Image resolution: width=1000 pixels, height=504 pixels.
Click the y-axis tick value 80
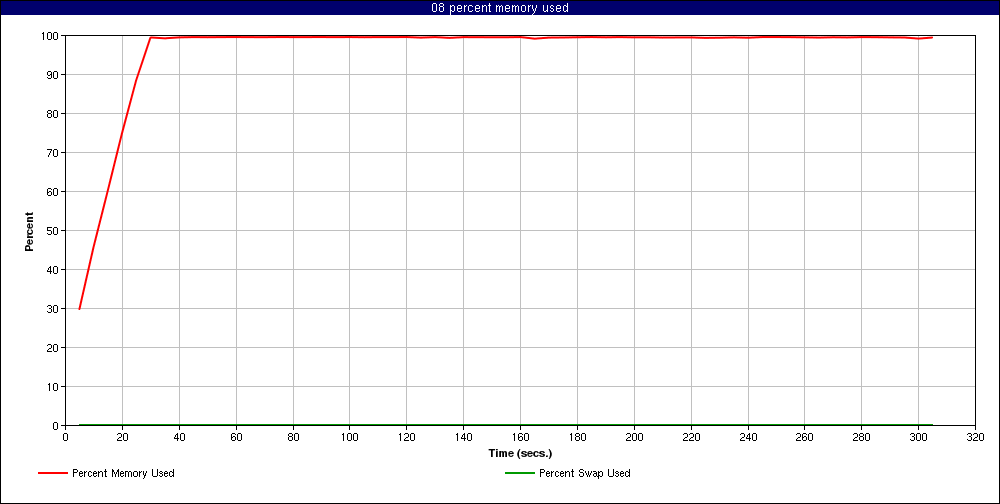point(54,114)
